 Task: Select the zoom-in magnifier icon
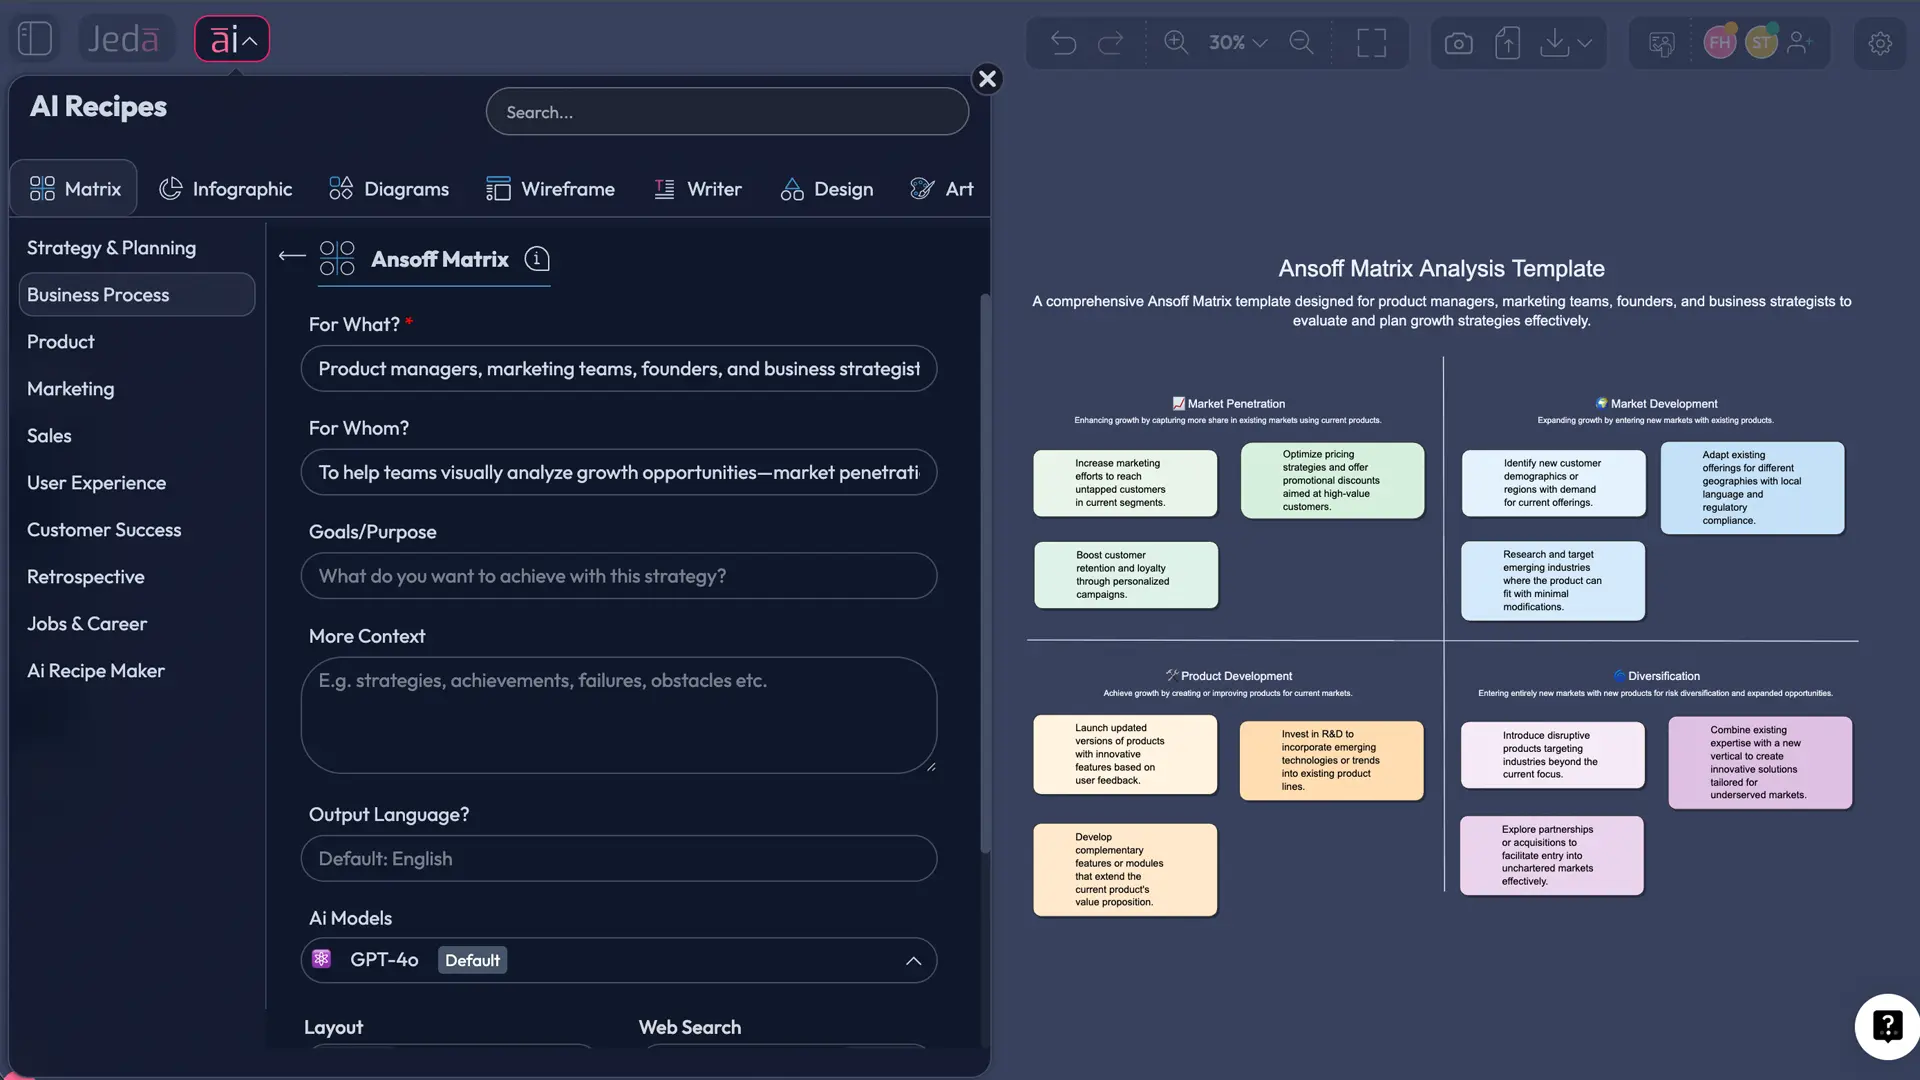[1176, 42]
